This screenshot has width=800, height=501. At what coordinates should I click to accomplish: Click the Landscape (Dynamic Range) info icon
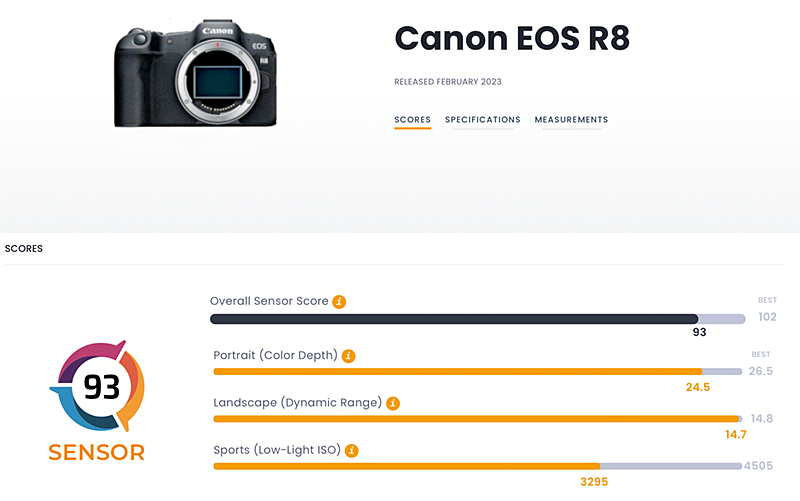tap(393, 403)
